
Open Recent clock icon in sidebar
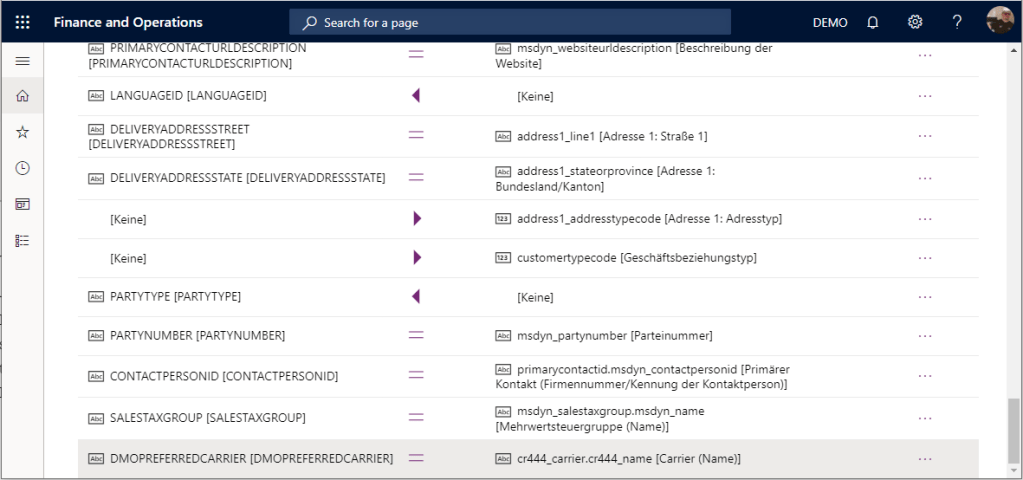click(x=22, y=168)
